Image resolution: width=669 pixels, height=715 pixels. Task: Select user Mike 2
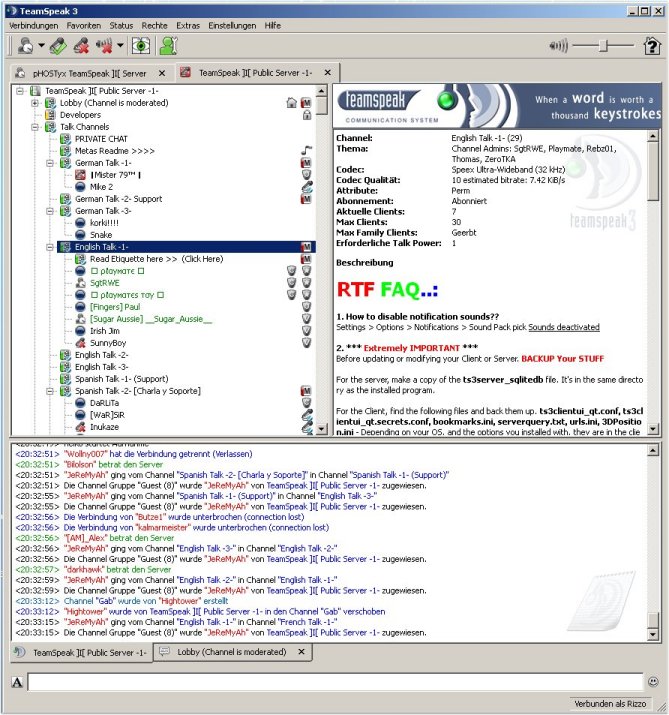[x=101, y=187]
